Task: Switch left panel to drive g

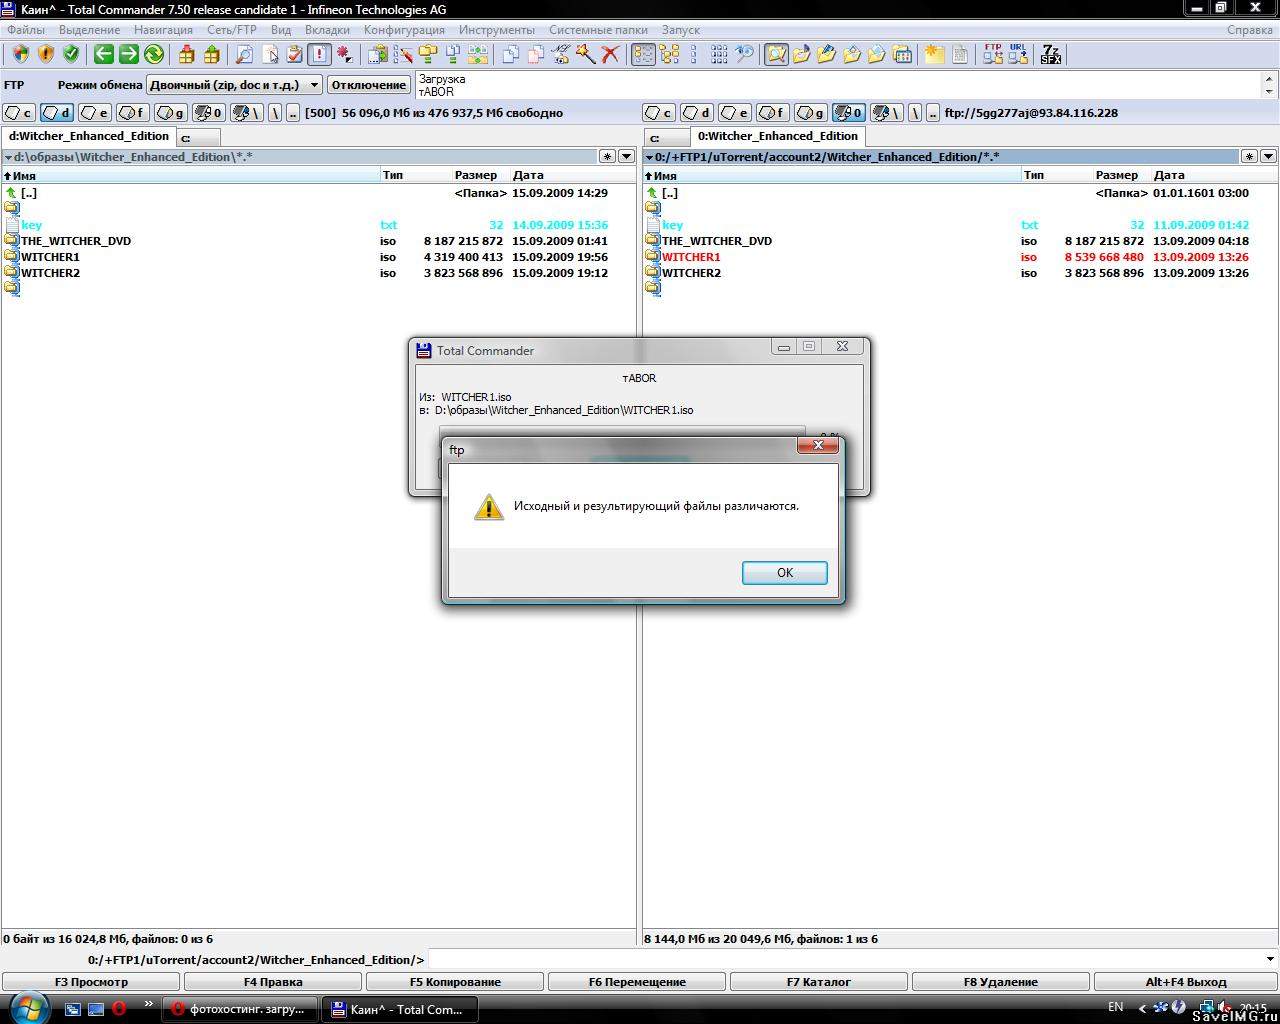Action: coord(172,113)
